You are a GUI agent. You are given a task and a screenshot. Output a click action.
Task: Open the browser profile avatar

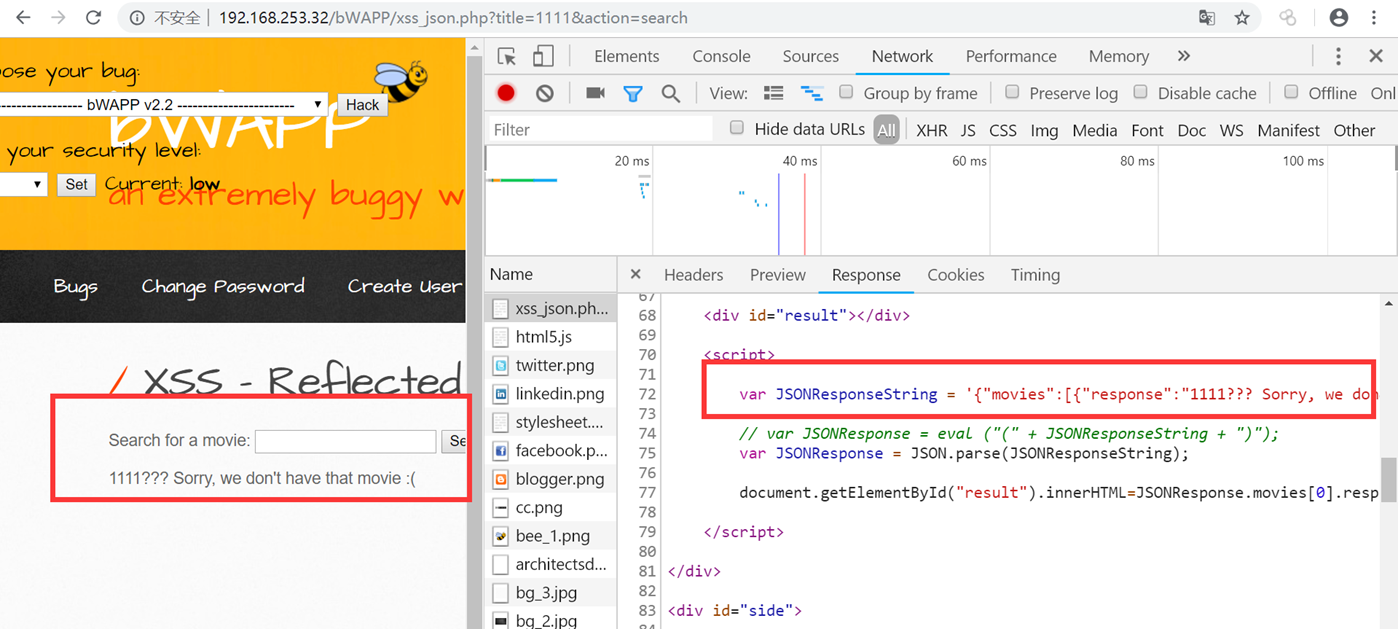pyautogui.click(x=1338, y=18)
